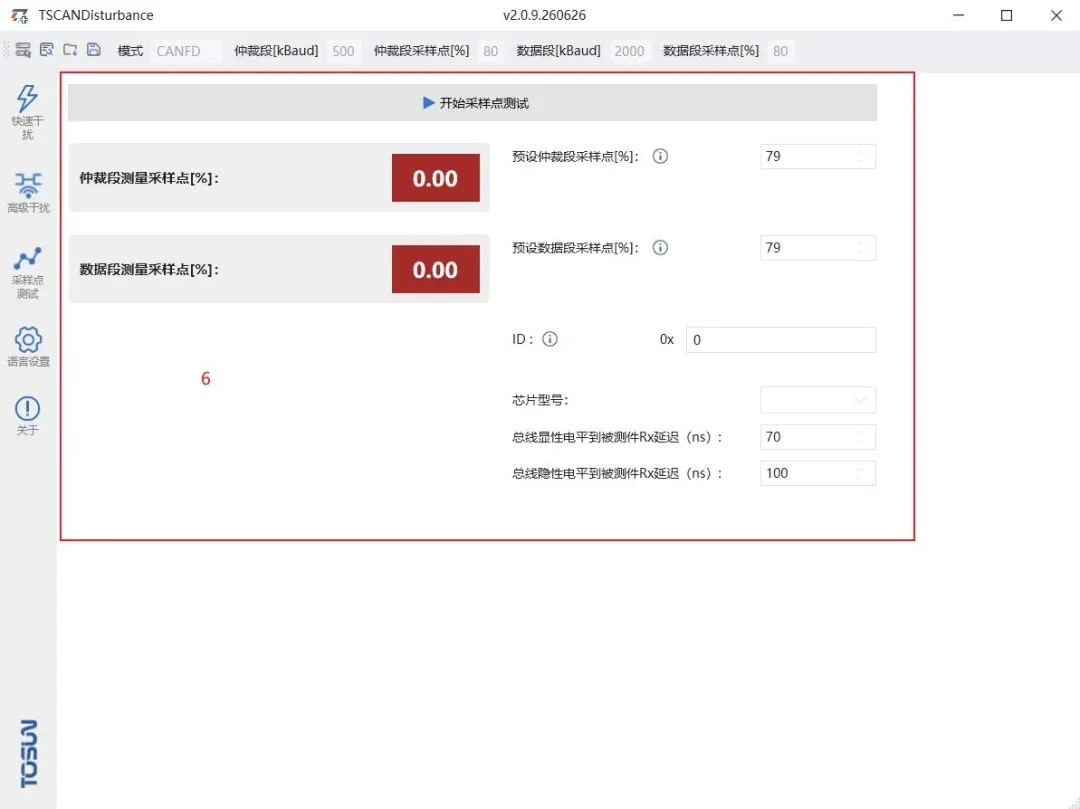The image size is (1080, 809).
Task: Click the load configuration folder icon
Action: (70, 50)
